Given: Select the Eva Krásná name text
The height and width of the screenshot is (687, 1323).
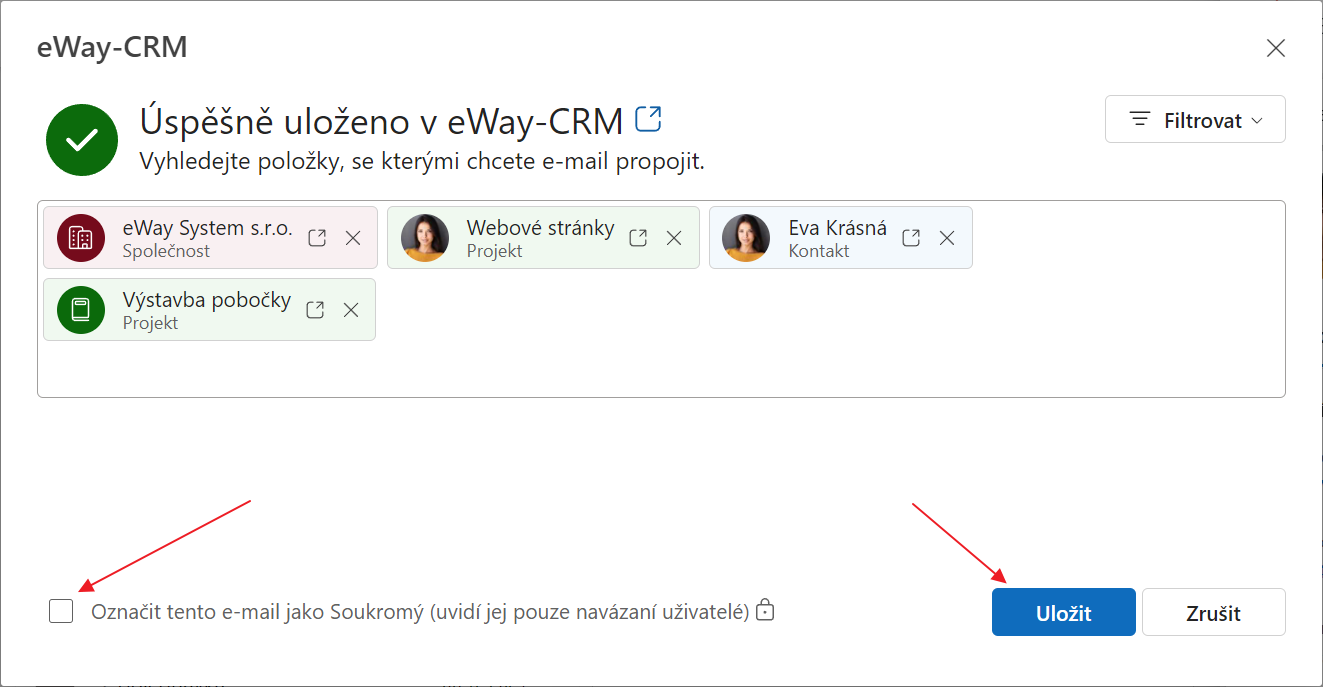Looking at the screenshot, I should pos(837,228).
